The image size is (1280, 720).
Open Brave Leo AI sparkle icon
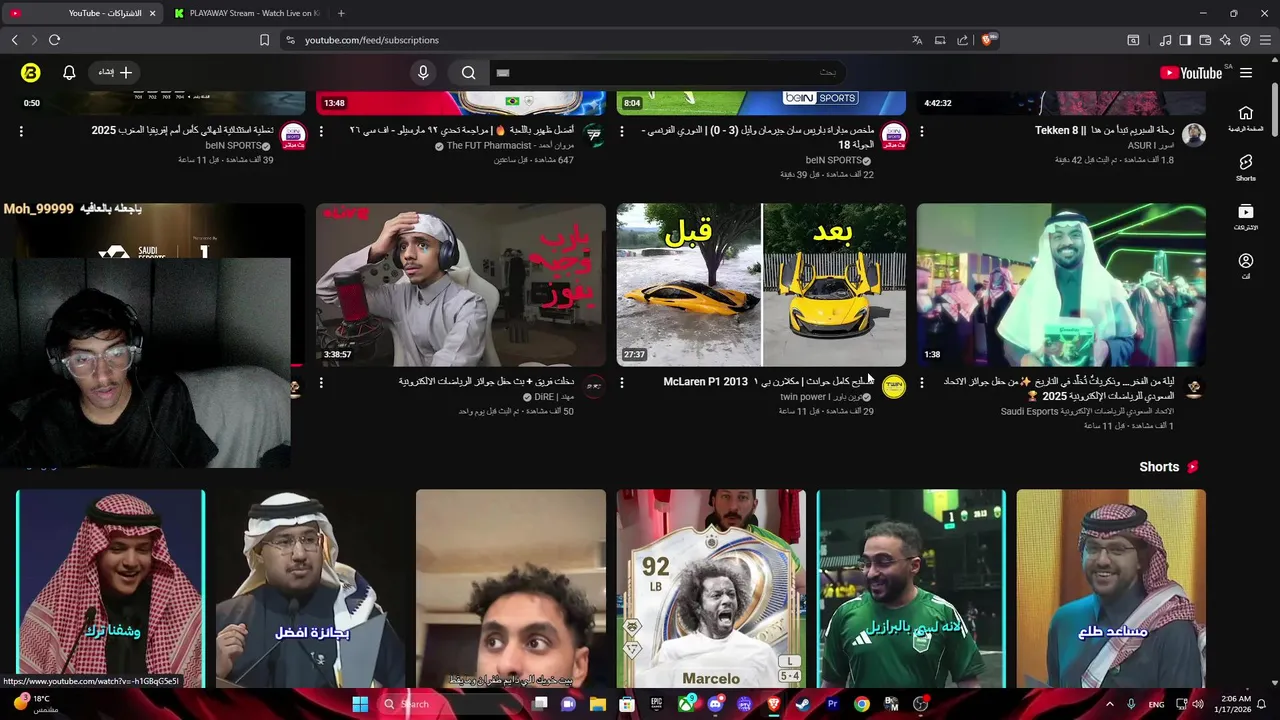tap(1225, 40)
